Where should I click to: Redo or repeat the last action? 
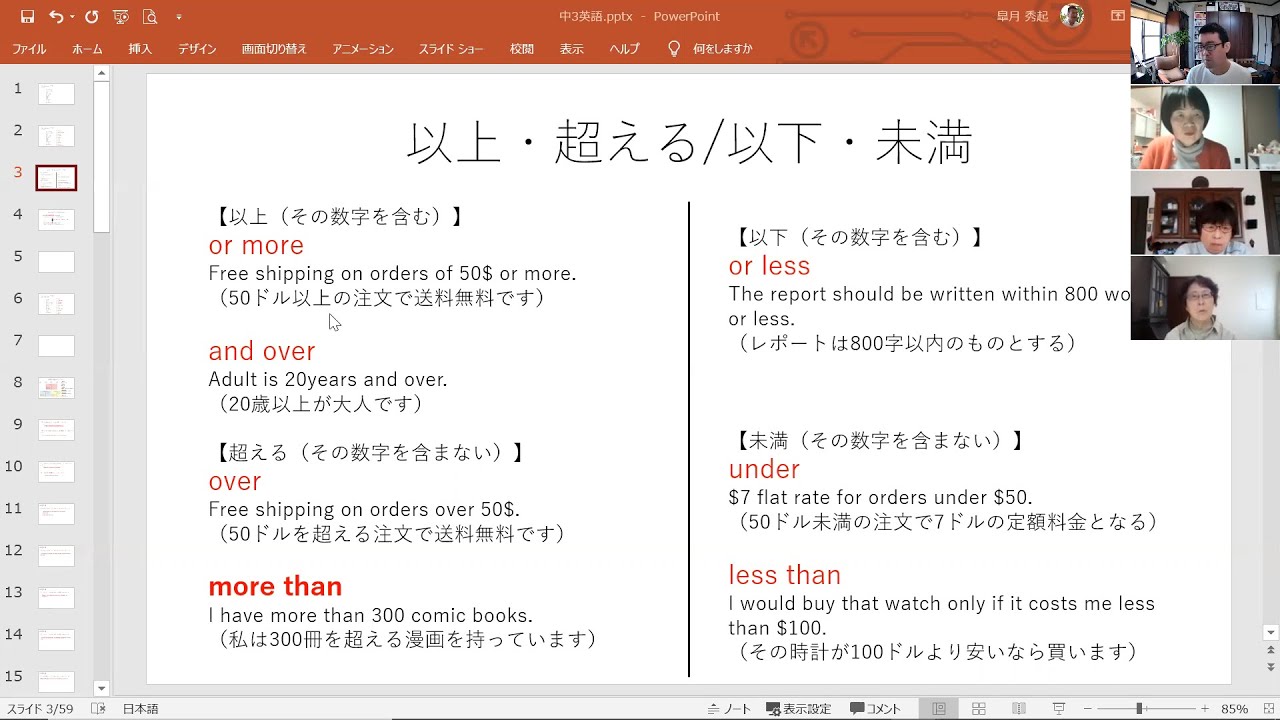tap(91, 17)
